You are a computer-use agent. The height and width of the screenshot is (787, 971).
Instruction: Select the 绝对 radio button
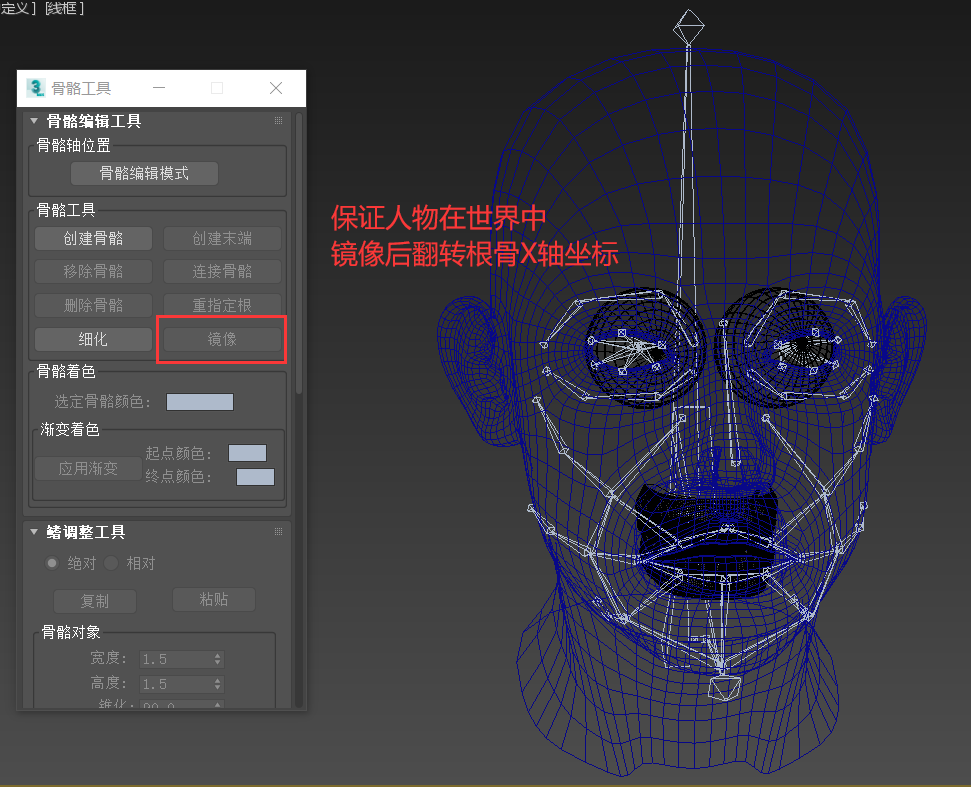(52, 563)
